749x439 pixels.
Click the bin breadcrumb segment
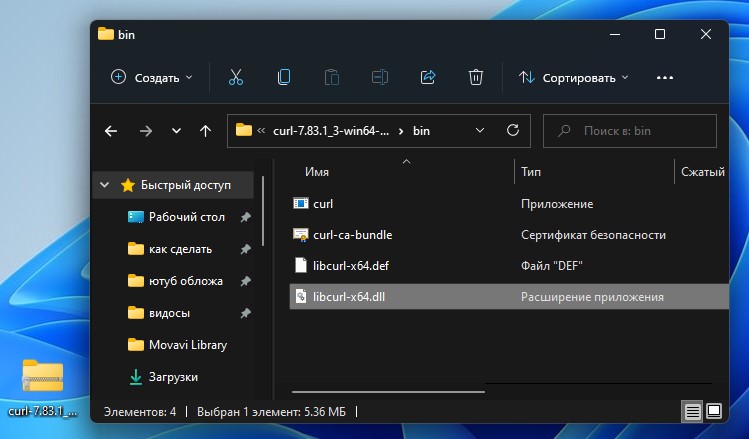[421, 131]
